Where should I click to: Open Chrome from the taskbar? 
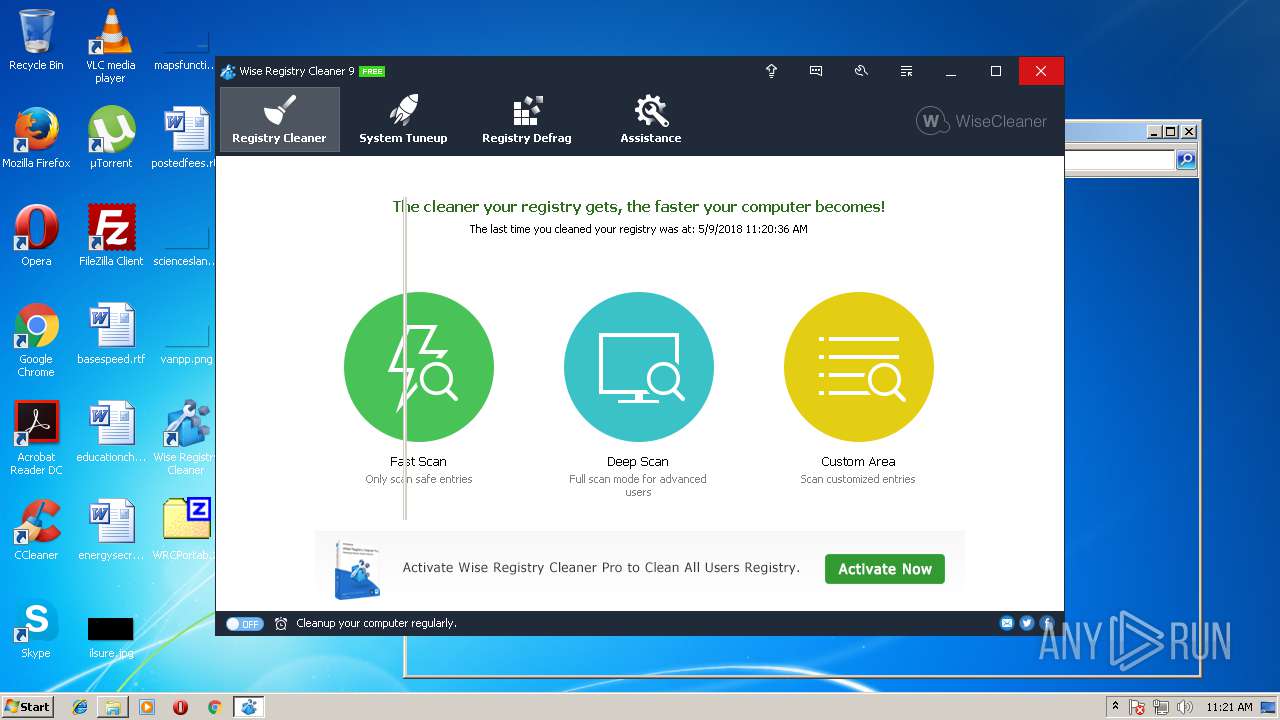(214, 707)
